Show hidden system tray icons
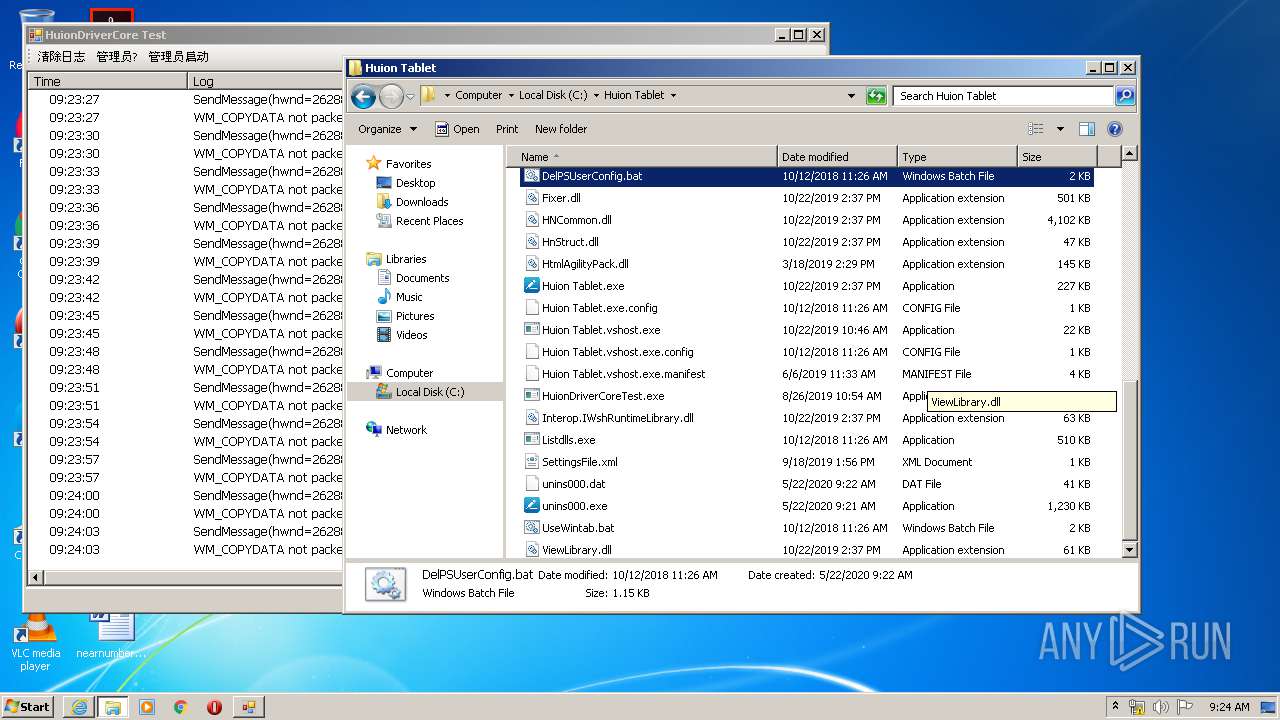Viewport: 1280px width, 720px height. click(1116, 706)
